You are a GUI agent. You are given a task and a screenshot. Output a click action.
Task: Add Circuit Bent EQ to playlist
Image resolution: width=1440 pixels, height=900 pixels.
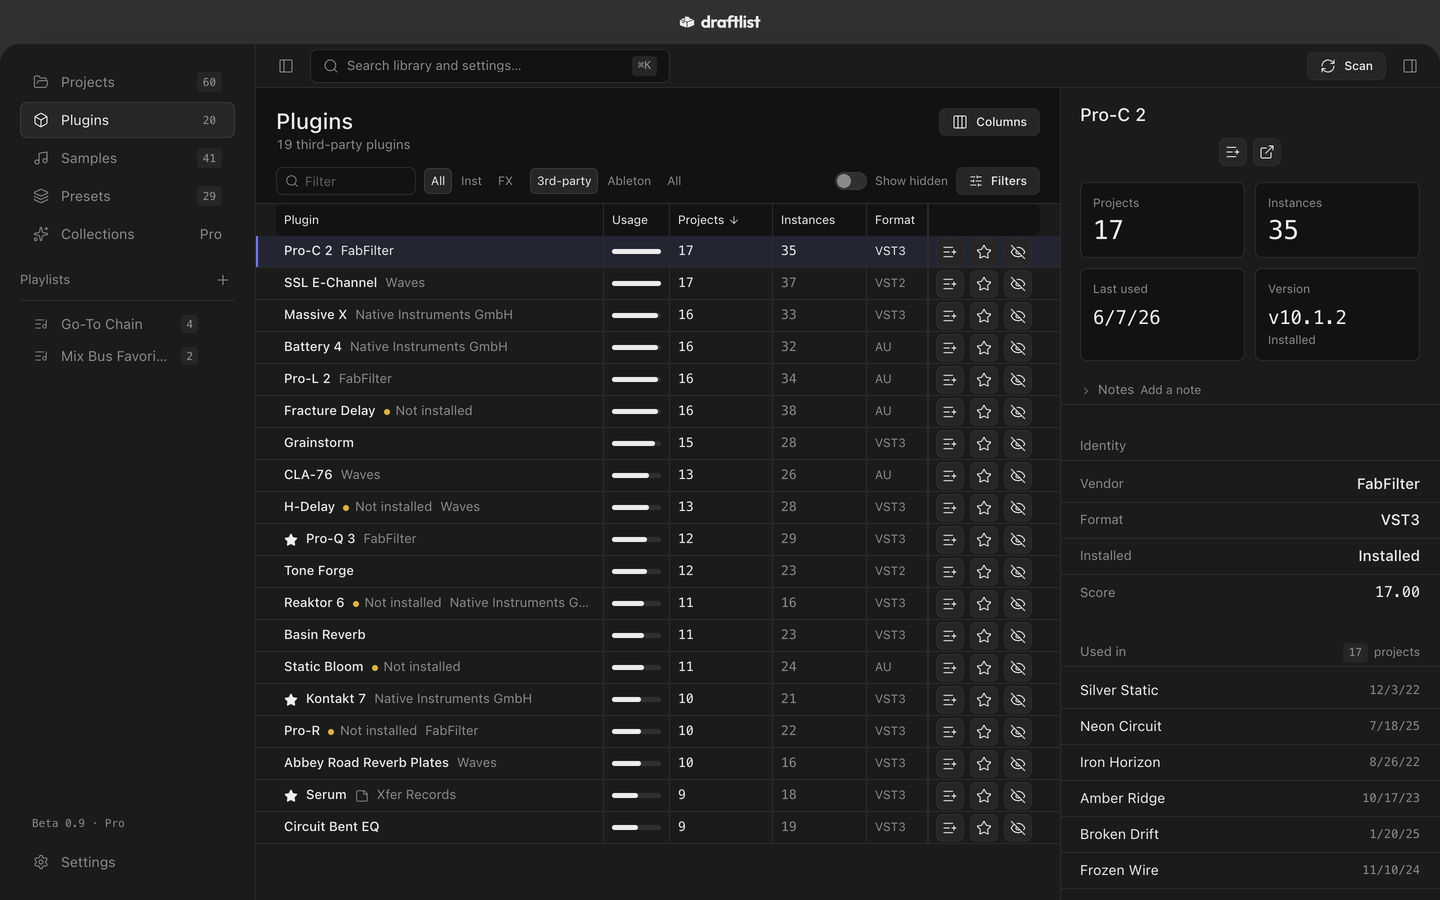(950, 828)
